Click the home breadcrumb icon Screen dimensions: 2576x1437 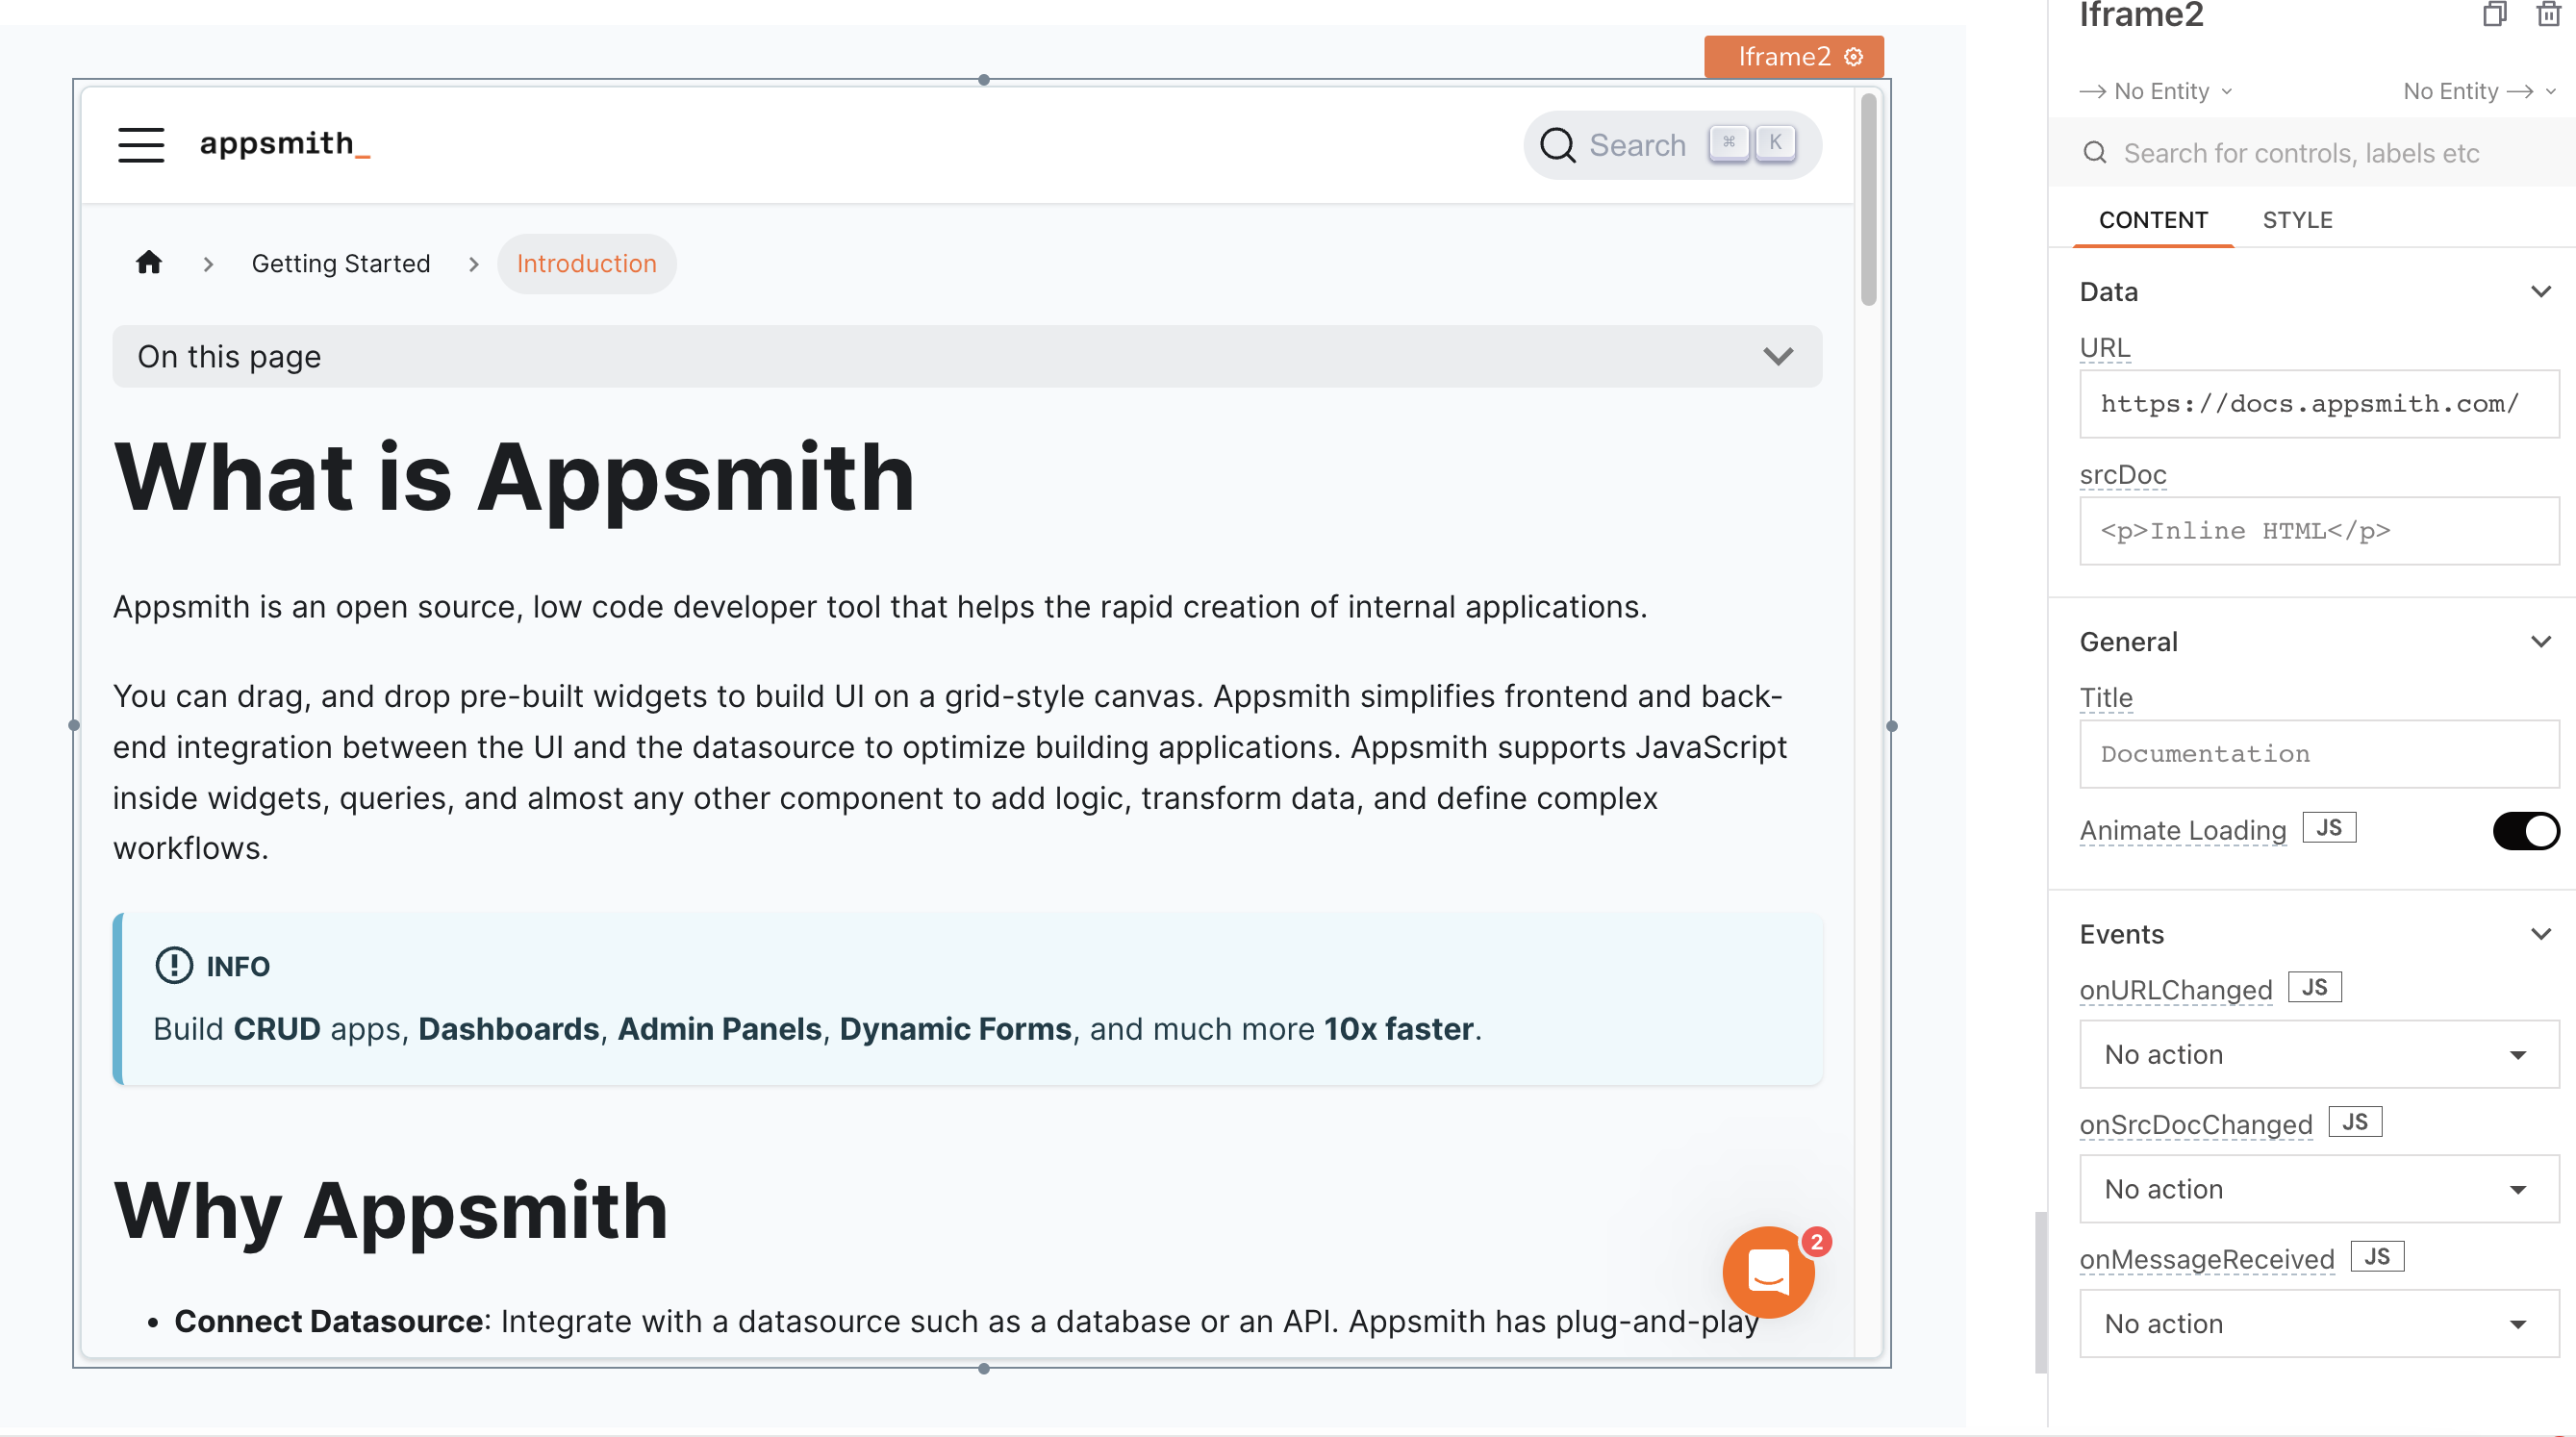point(150,262)
